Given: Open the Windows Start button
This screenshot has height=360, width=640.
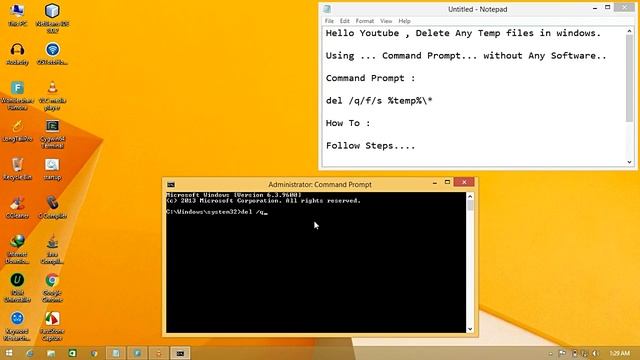Looking at the screenshot, I should 9,353.
